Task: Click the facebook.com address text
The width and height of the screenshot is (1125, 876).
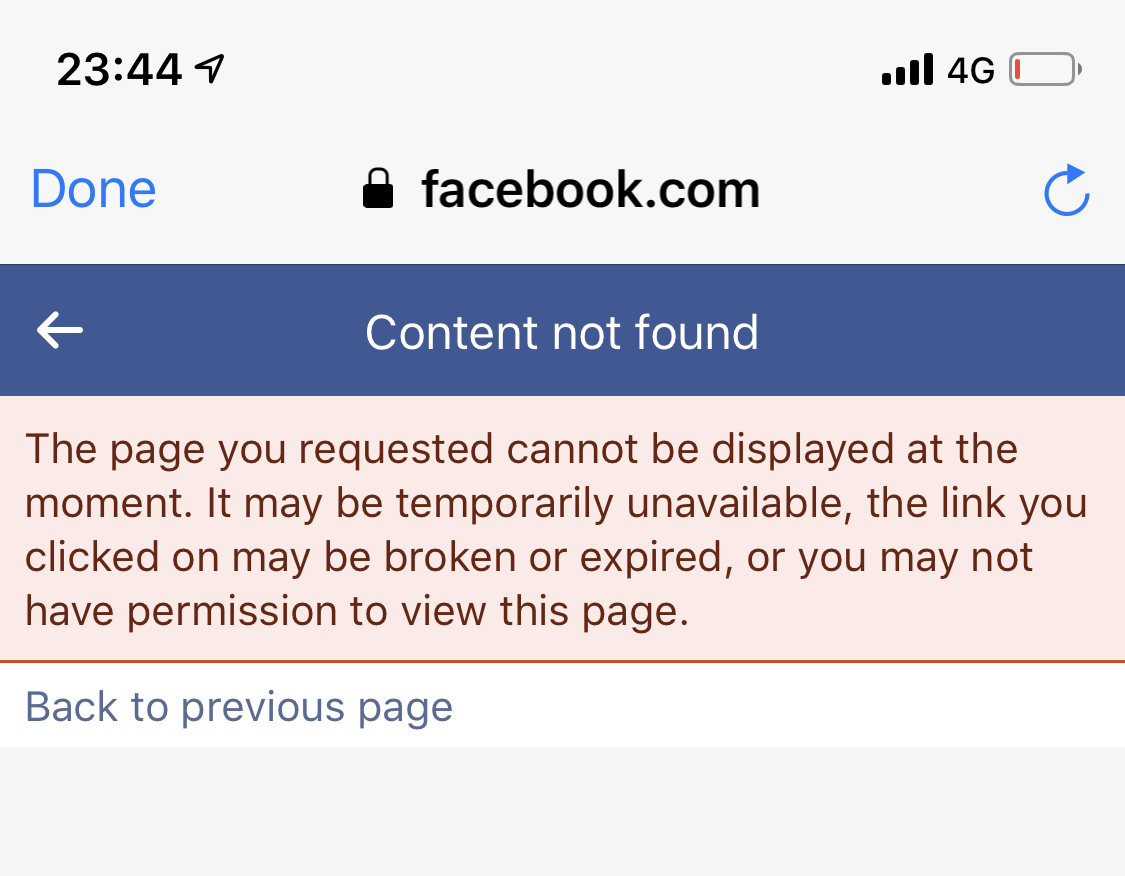Action: click(590, 189)
